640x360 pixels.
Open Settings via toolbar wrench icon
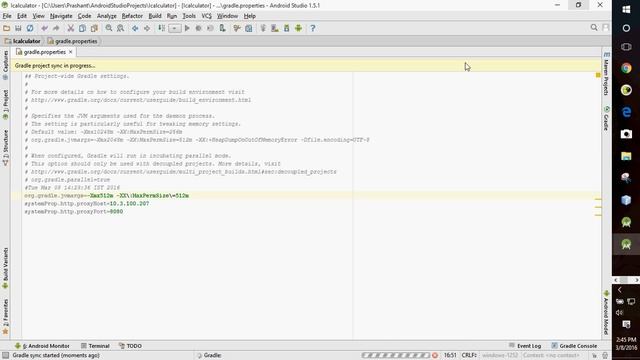coord(237,28)
